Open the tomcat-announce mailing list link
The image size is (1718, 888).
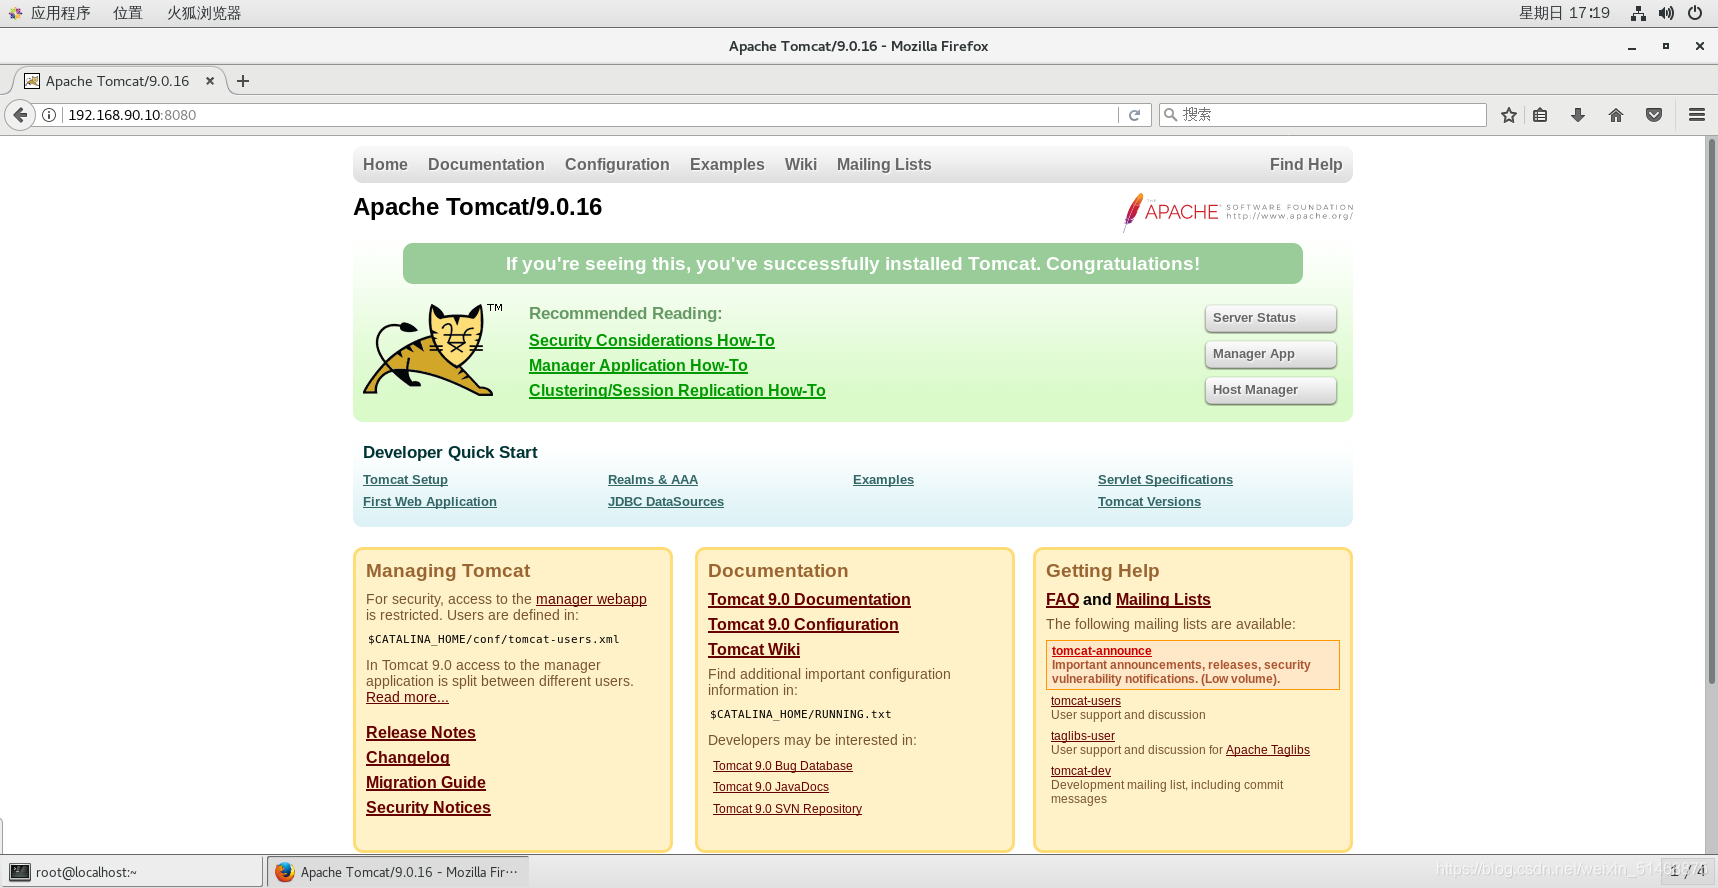[x=1101, y=651]
